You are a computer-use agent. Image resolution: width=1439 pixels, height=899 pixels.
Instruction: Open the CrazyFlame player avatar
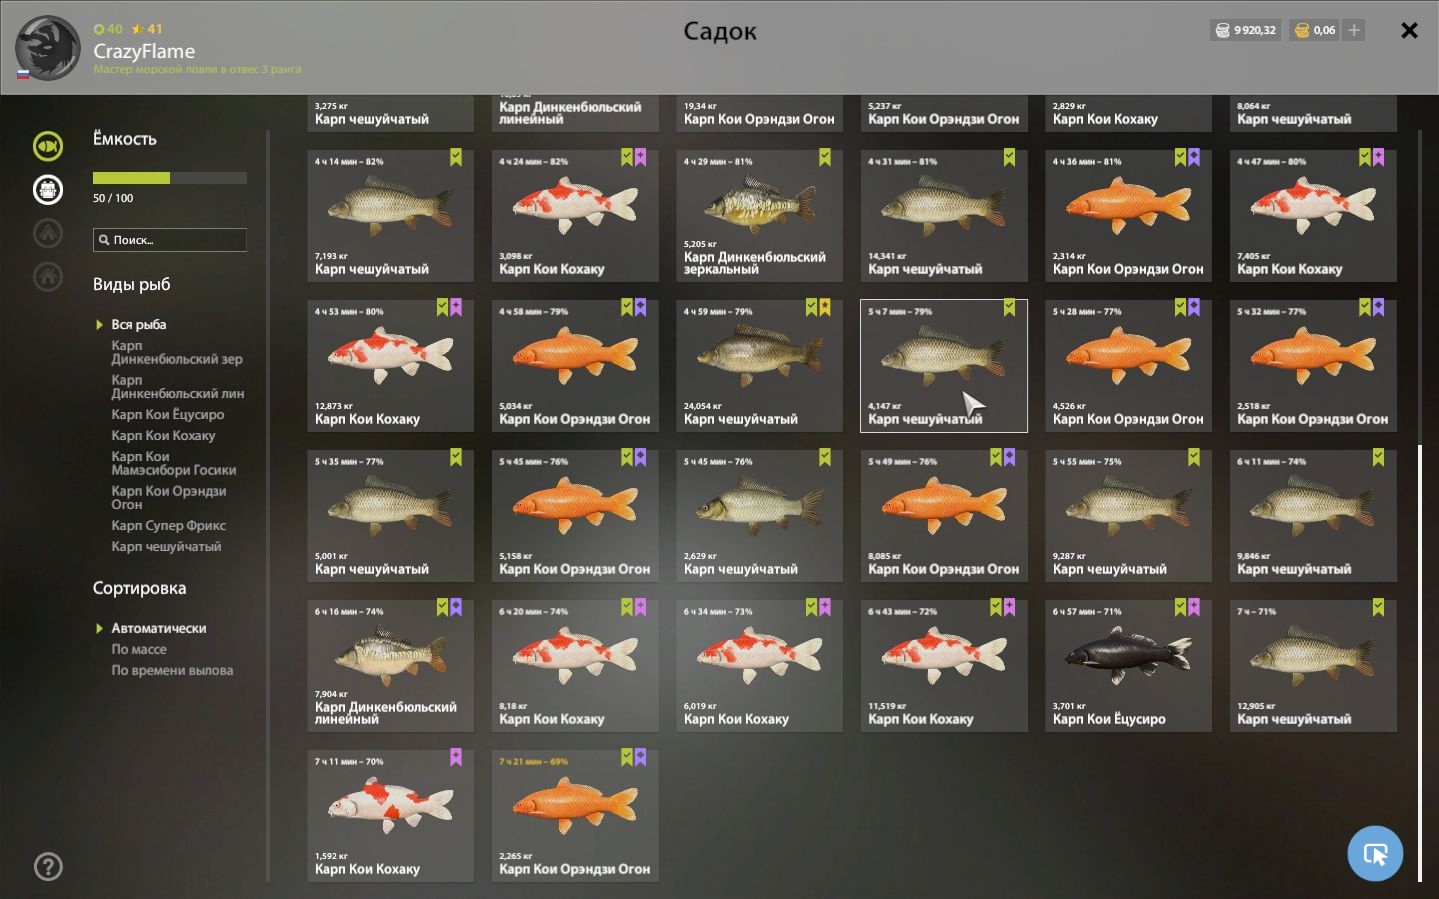coord(47,47)
